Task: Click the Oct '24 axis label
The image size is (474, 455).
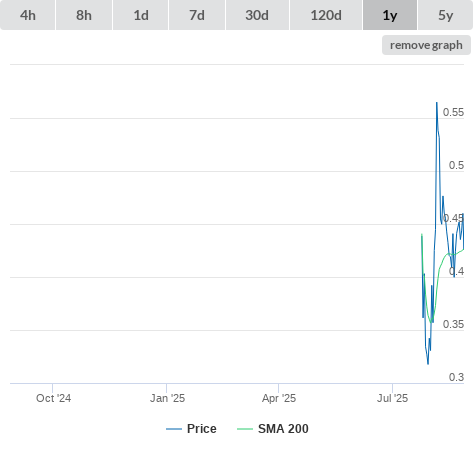Action: (x=53, y=398)
